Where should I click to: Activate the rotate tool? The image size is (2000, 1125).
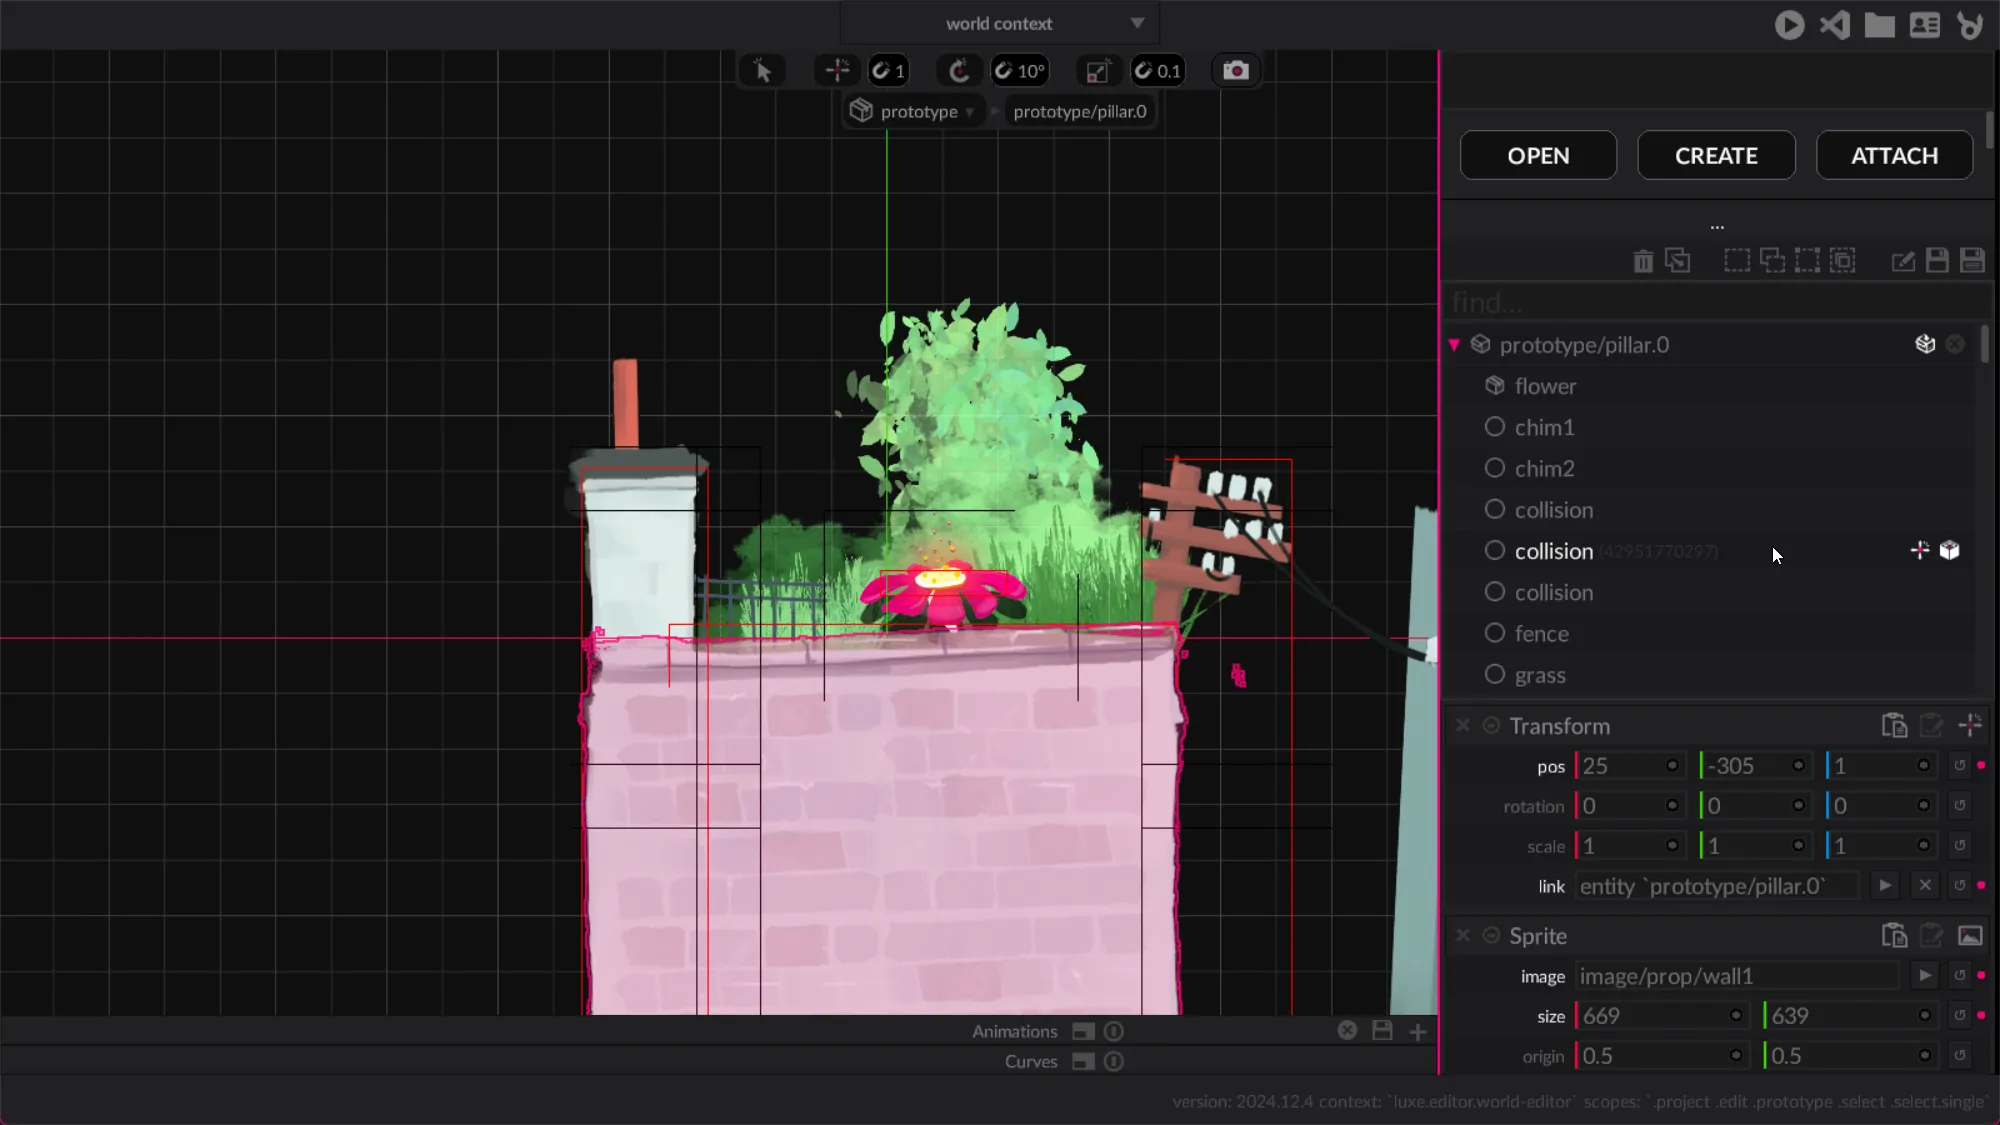pos(959,71)
